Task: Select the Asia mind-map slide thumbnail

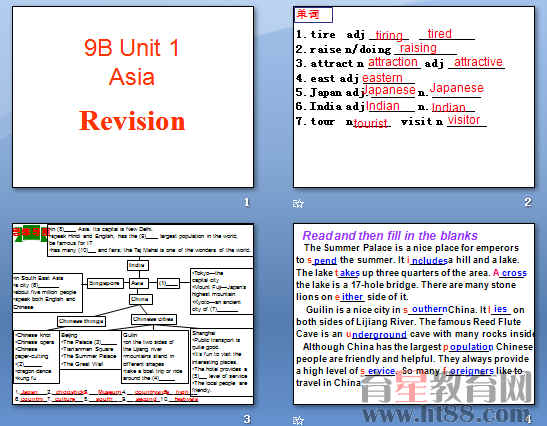Action: [x=133, y=314]
